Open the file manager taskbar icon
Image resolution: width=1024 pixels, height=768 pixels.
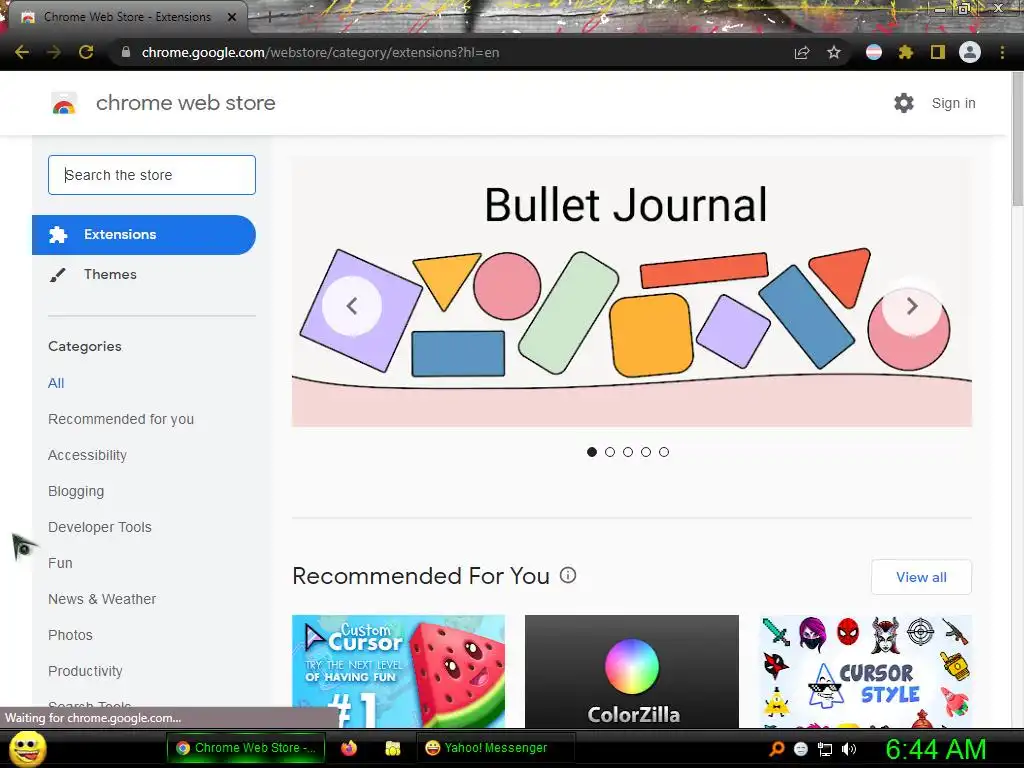pos(392,748)
